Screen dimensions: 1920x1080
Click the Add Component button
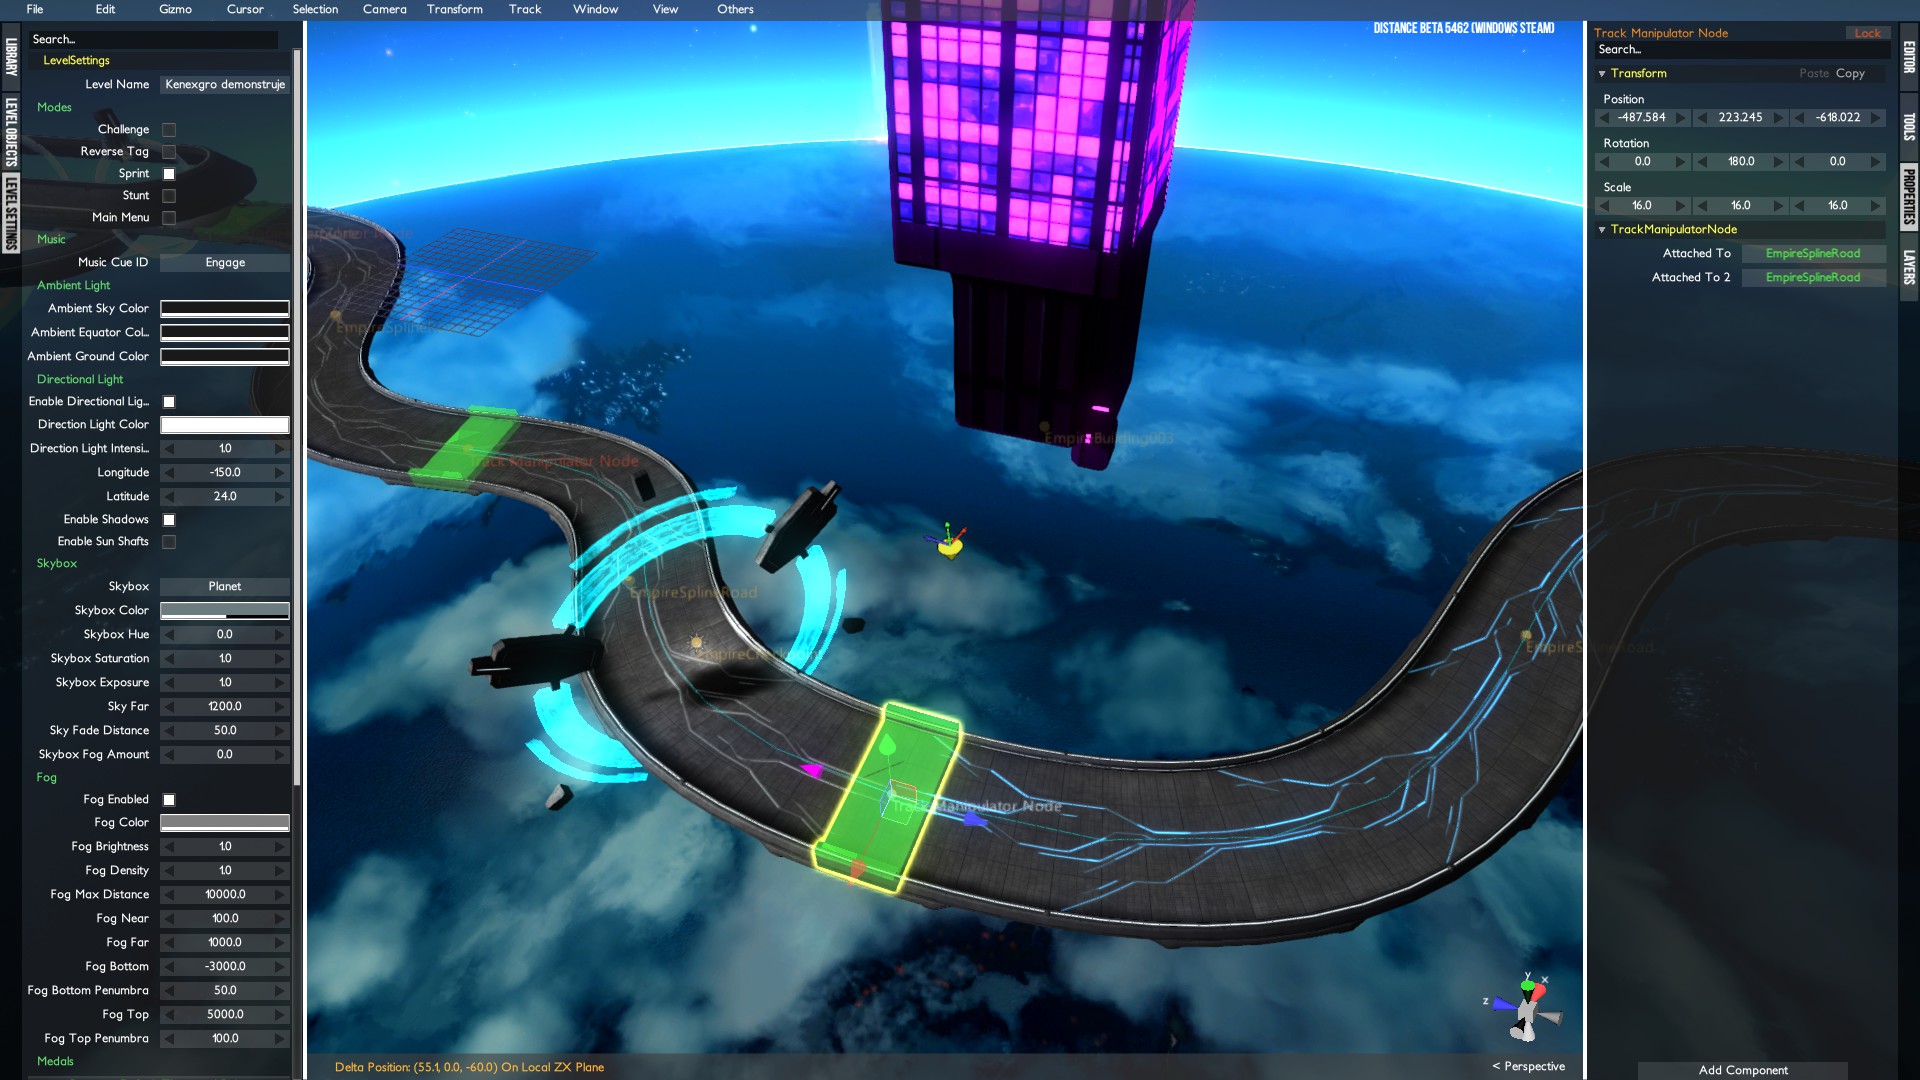click(x=1742, y=1070)
